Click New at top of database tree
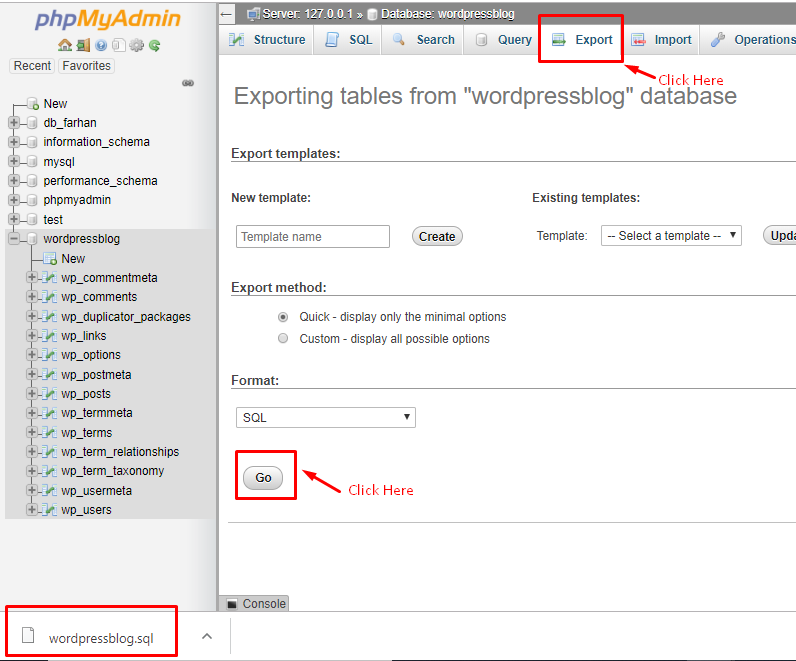 coord(55,104)
